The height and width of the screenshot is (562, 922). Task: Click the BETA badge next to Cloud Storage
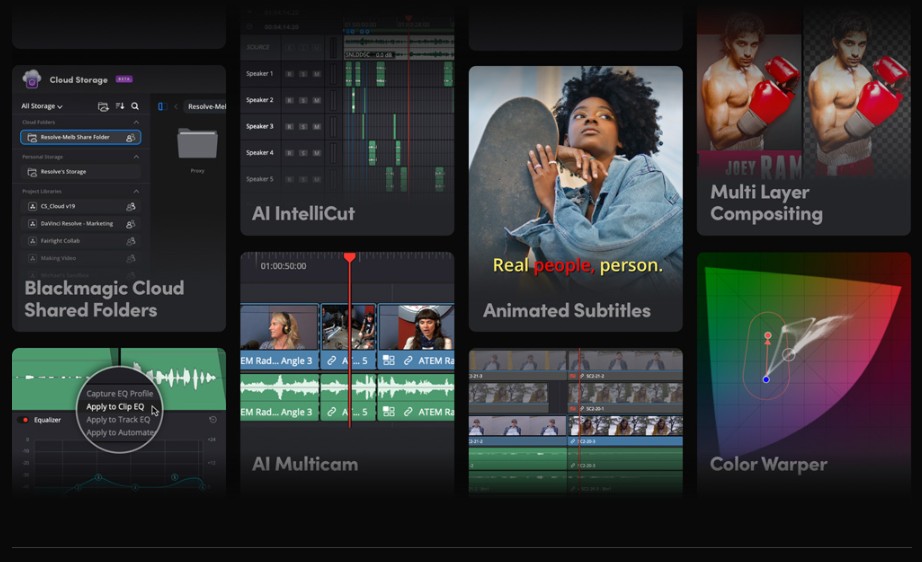tap(124, 79)
